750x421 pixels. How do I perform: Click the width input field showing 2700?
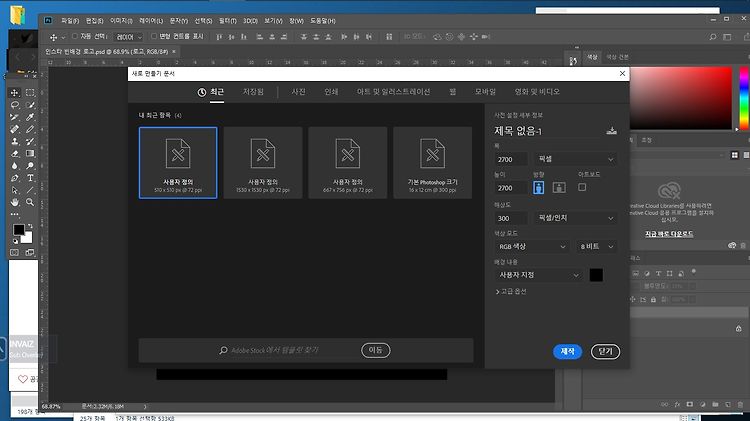click(511, 159)
